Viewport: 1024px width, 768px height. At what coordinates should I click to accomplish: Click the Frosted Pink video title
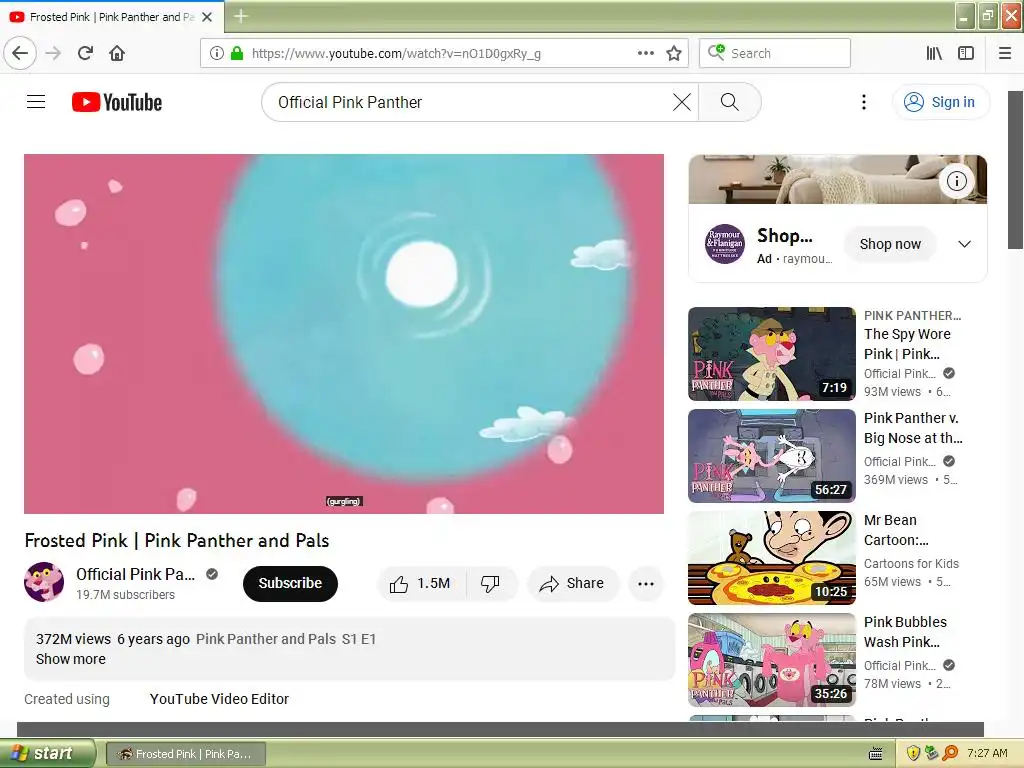point(176,540)
